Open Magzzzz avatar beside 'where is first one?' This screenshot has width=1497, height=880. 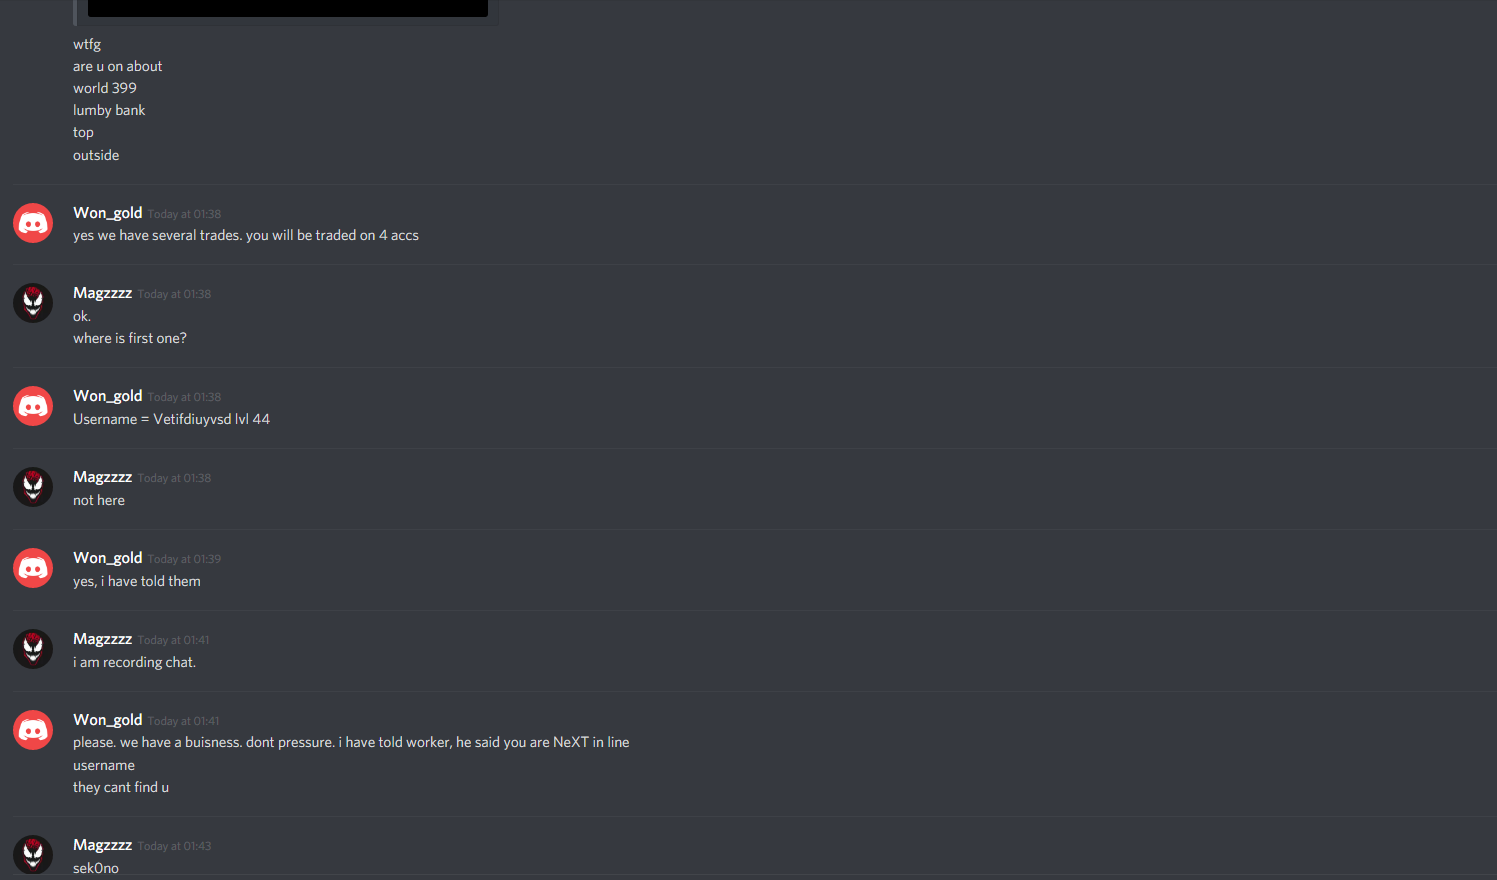tap(33, 303)
